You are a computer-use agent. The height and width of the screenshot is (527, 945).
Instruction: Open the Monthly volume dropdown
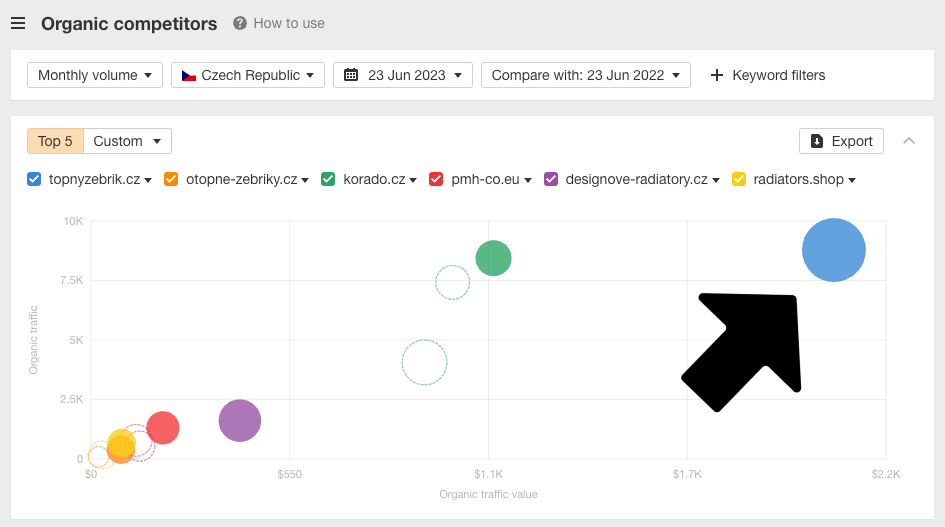(95, 75)
